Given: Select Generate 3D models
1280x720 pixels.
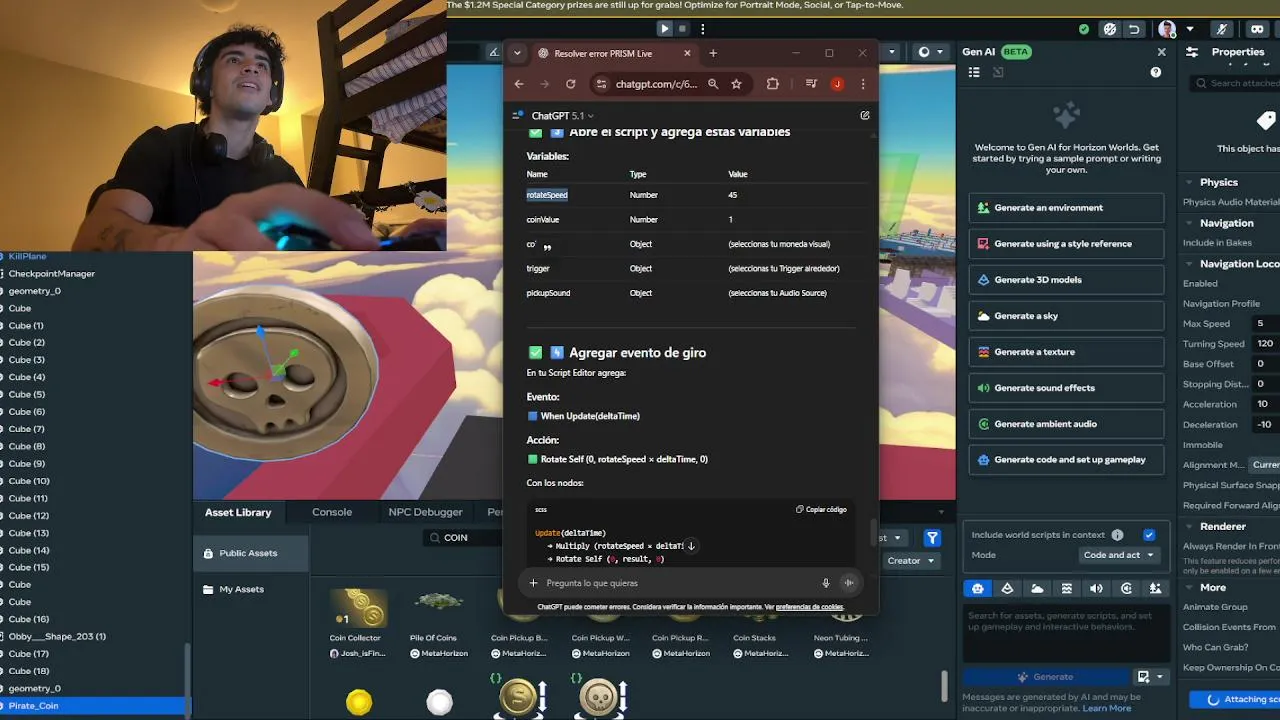Looking at the screenshot, I should point(1066,280).
